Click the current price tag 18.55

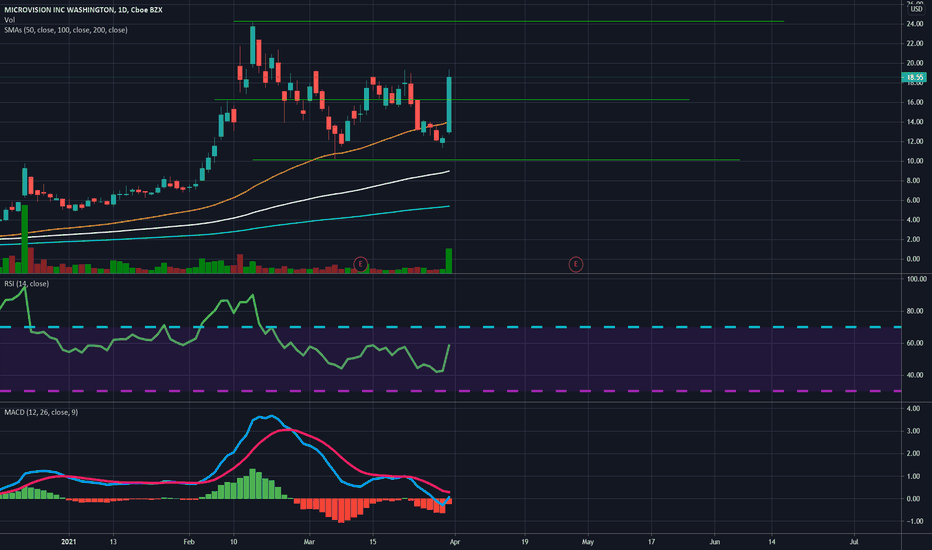pos(914,77)
